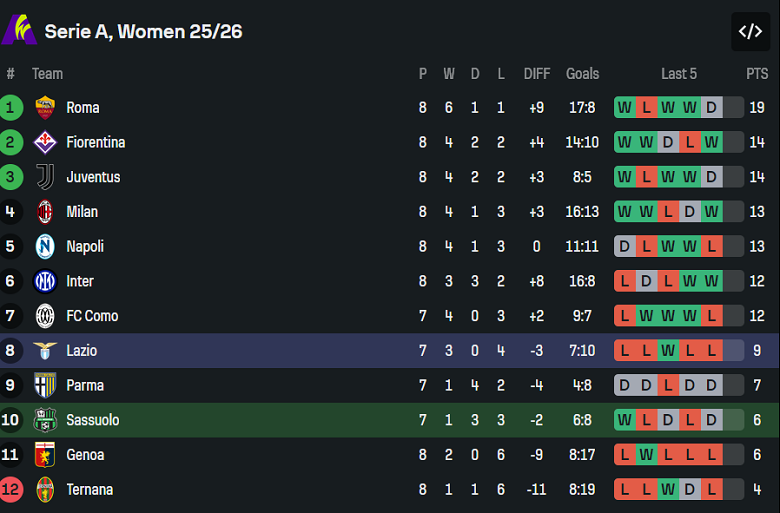The height and width of the screenshot is (513, 780).
Task: Click the embed code icon button
Action: tap(750, 31)
